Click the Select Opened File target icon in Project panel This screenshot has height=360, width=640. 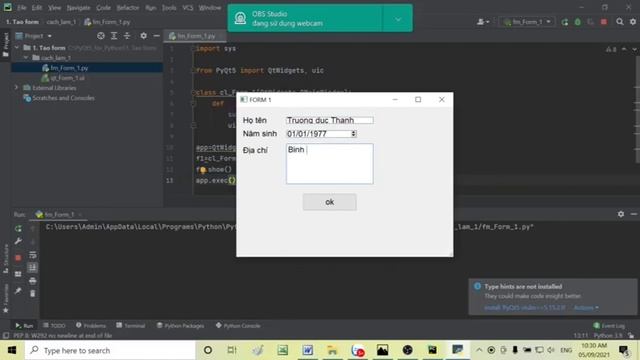click(101, 36)
